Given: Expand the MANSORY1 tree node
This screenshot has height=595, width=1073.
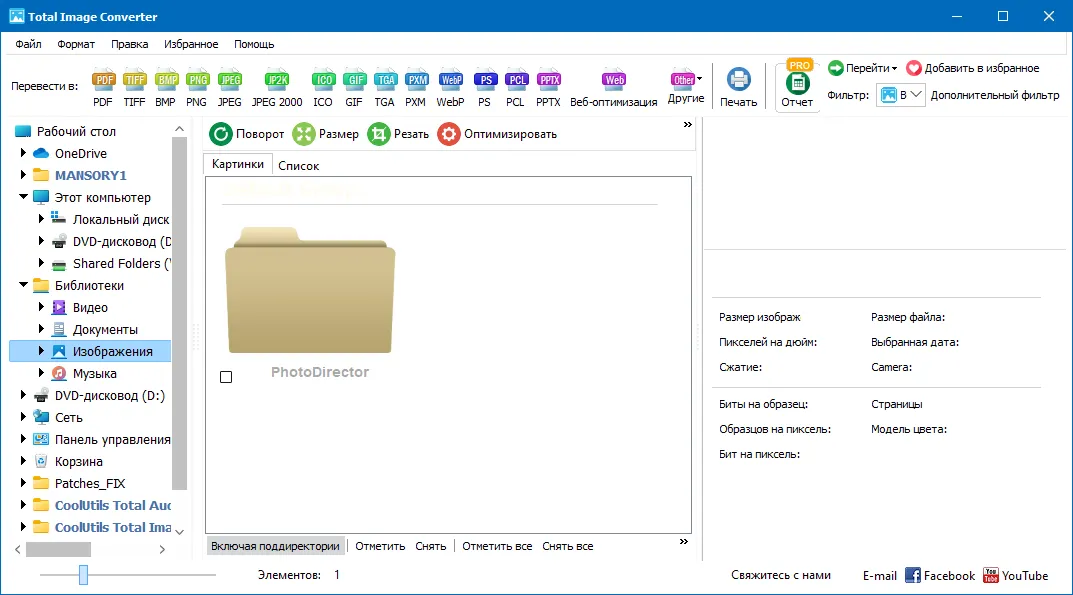Looking at the screenshot, I should click(23, 175).
